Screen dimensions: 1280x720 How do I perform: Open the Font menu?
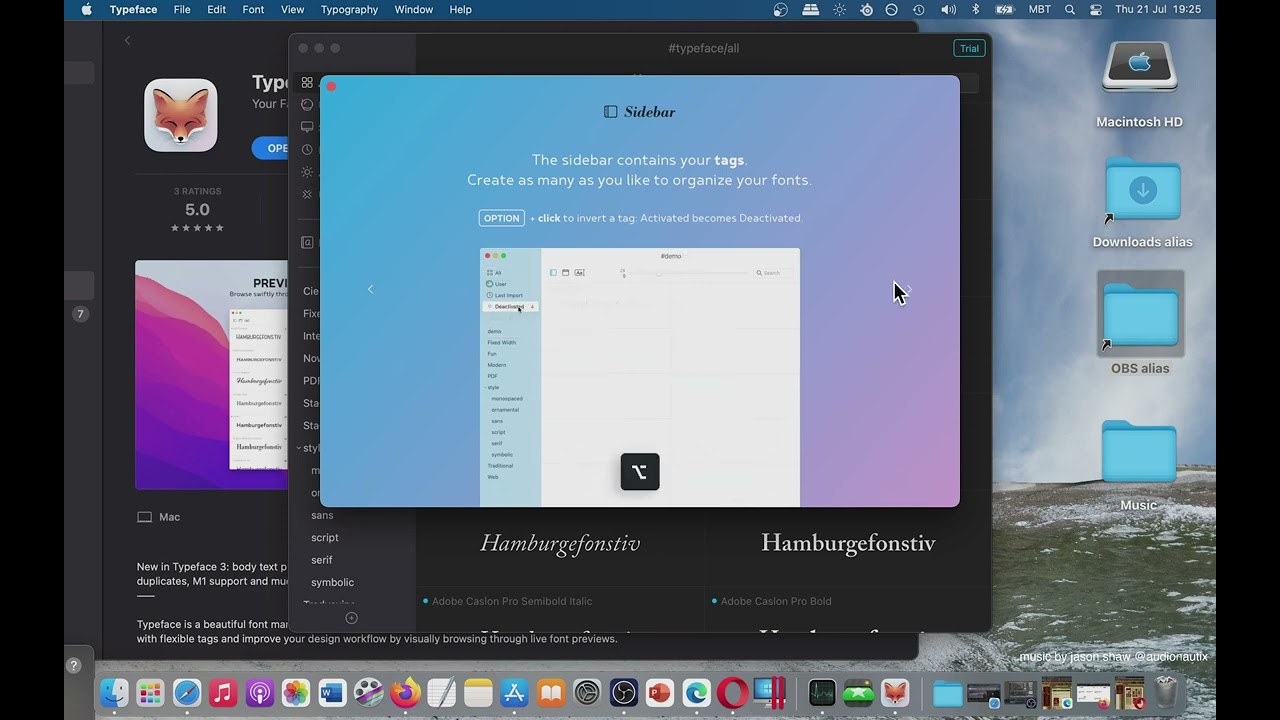[253, 9]
